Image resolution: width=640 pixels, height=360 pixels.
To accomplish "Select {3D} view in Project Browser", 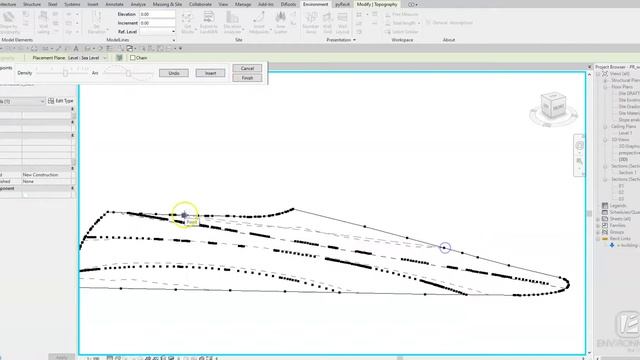I will coord(623,160).
